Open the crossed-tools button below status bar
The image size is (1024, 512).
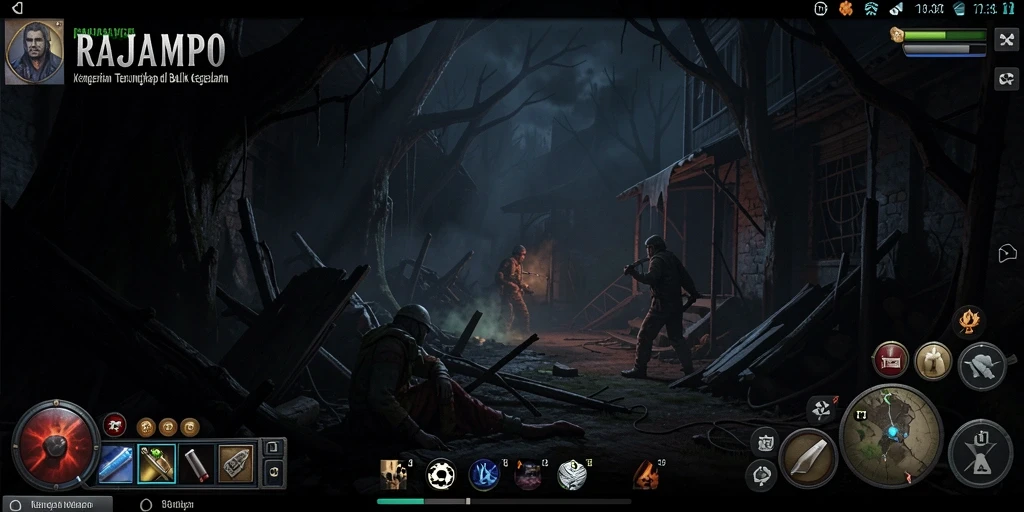coord(1006,40)
